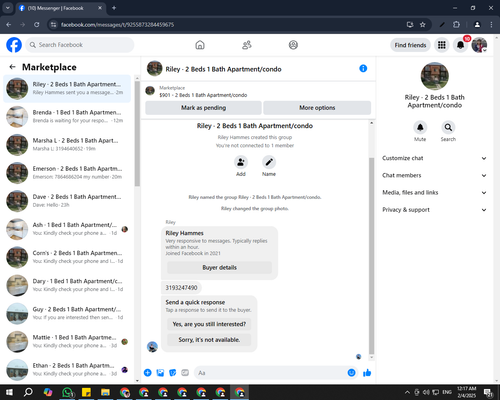Open Ethan 2 Beds conversation
The height and width of the screenshot is (400, 500).
click(x=67, y=369)
